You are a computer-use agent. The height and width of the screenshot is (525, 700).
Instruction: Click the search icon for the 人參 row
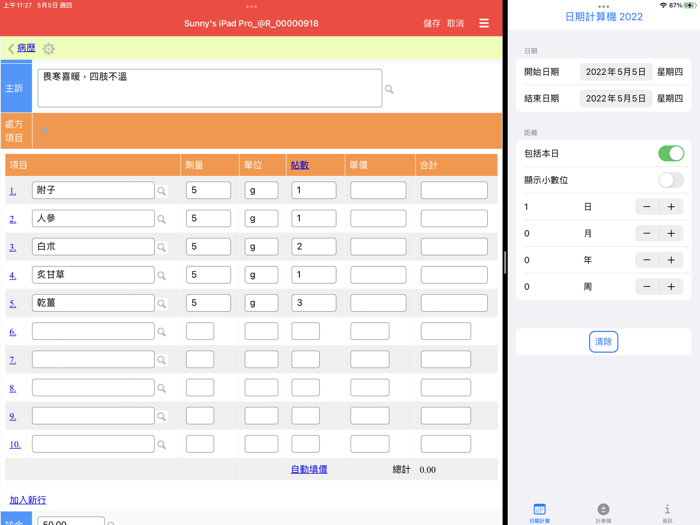162,219
